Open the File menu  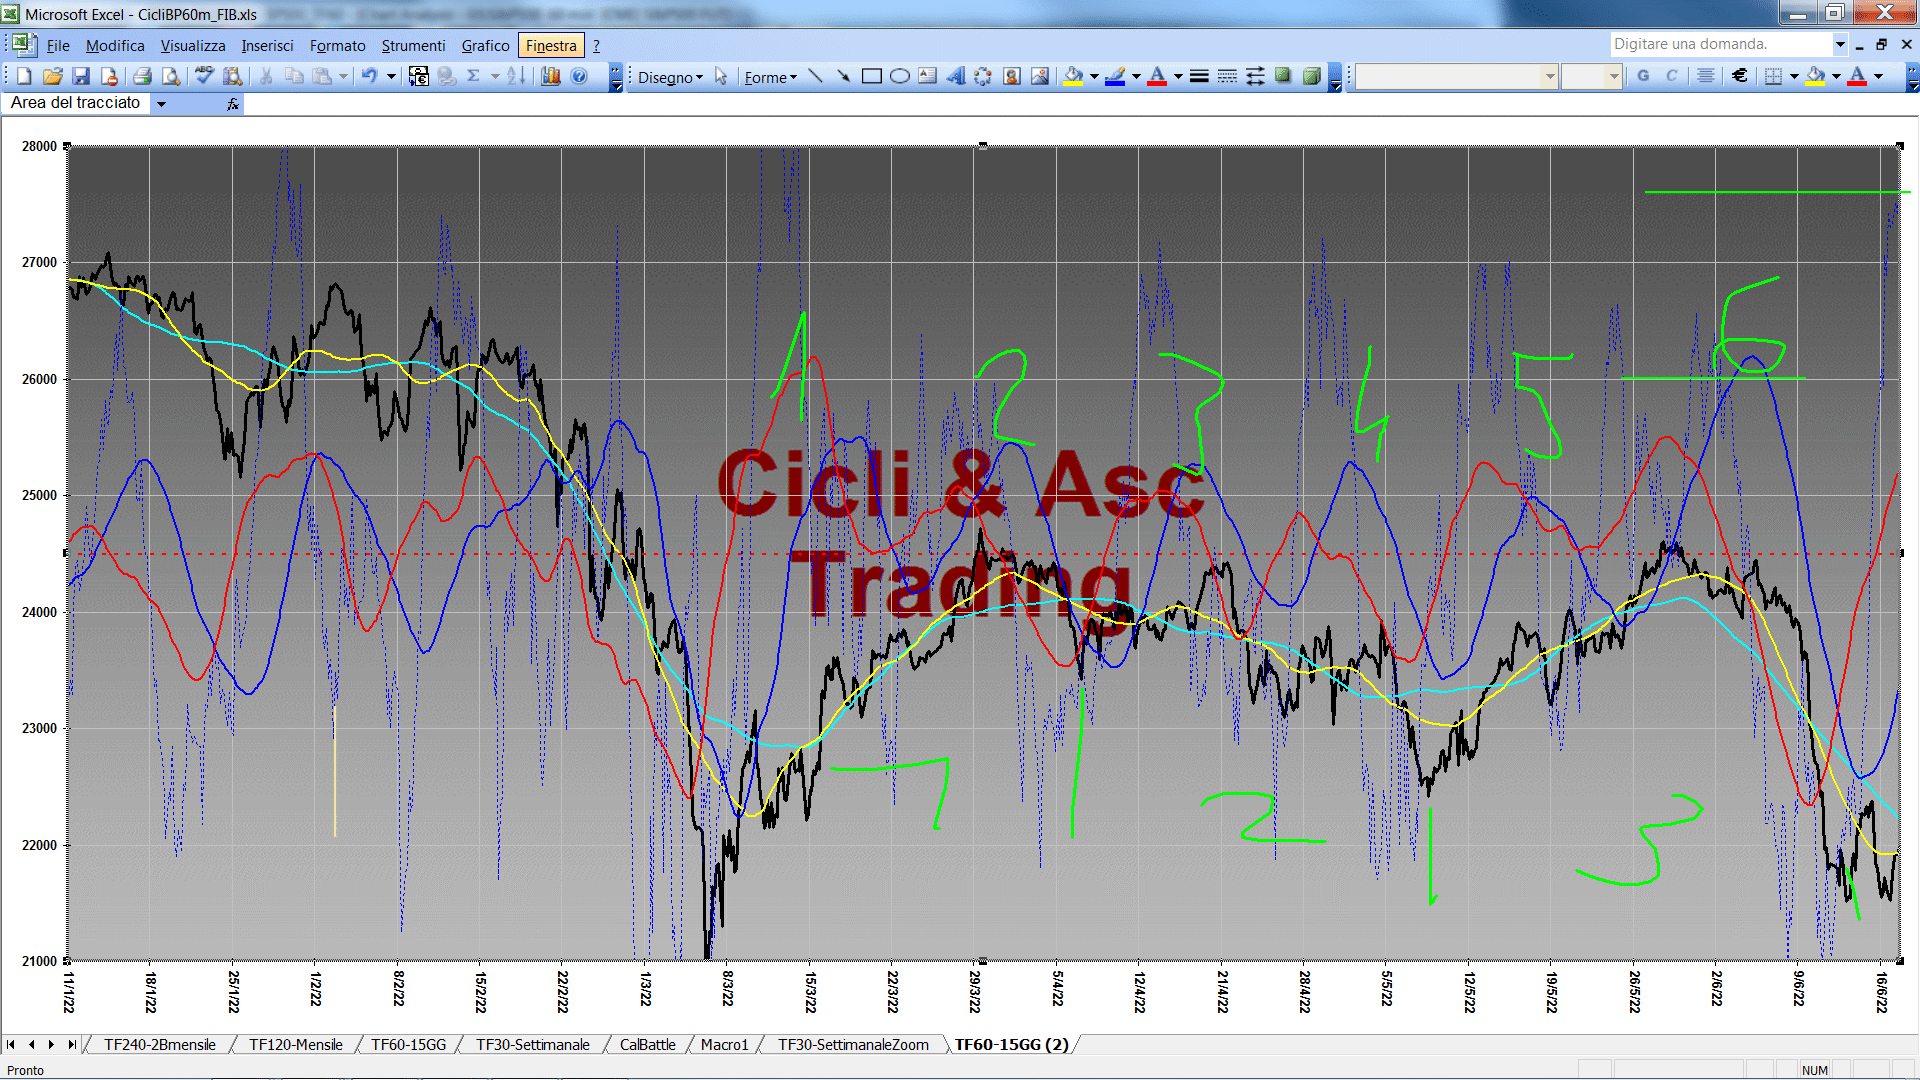58,46
